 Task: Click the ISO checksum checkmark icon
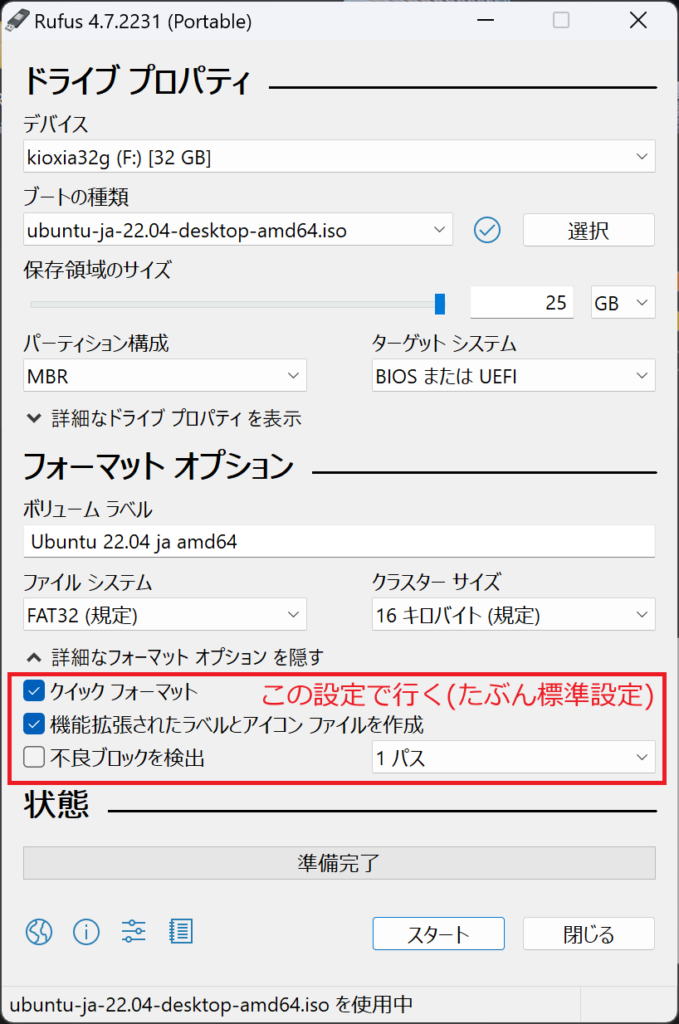(x=487, y=230)
